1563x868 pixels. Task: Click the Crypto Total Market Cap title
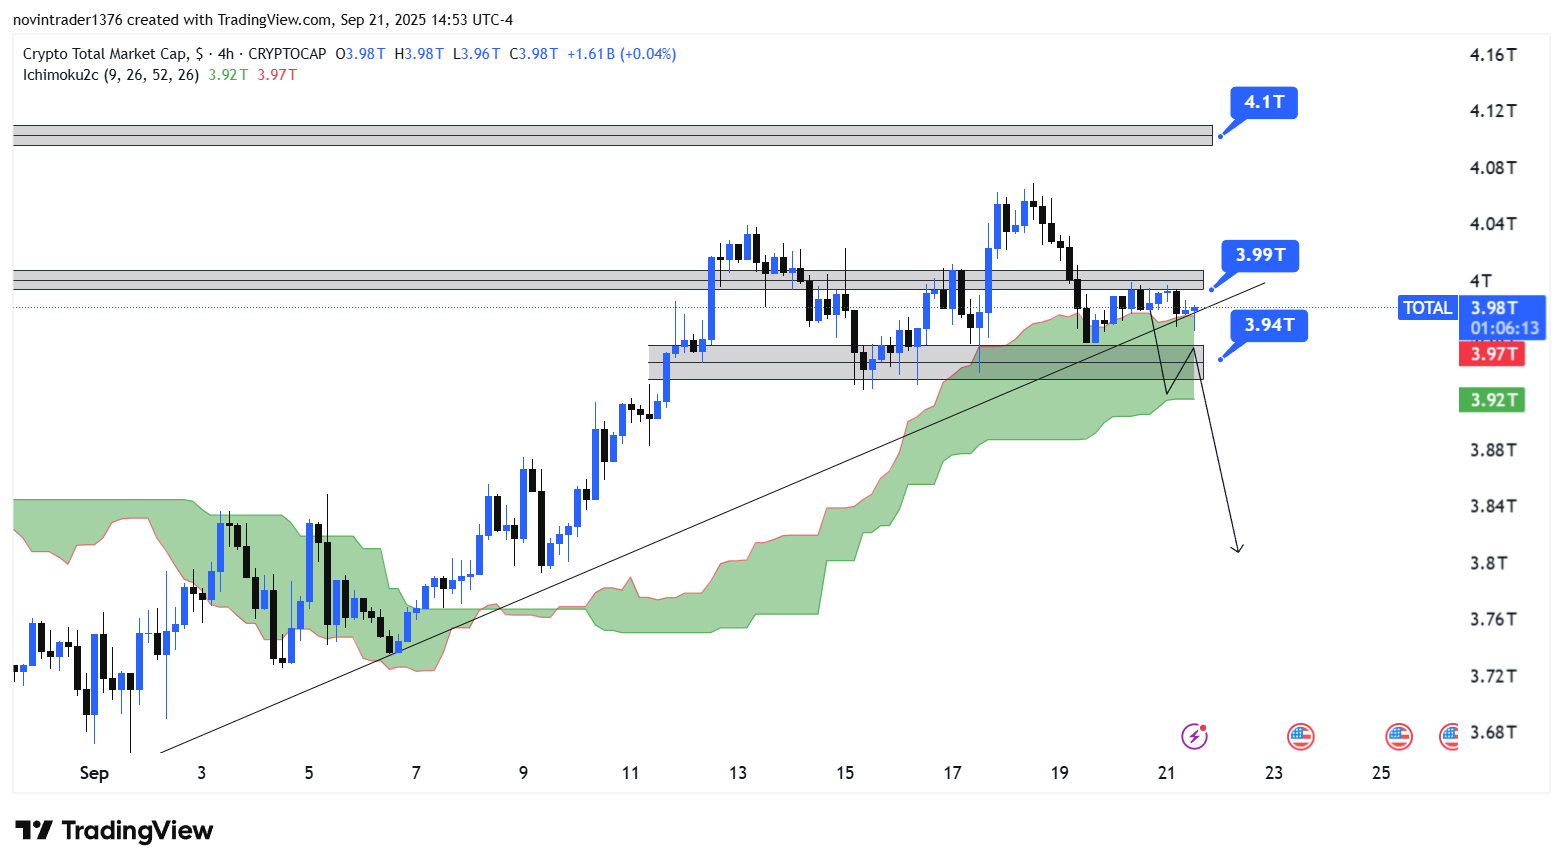coord(105,54)
